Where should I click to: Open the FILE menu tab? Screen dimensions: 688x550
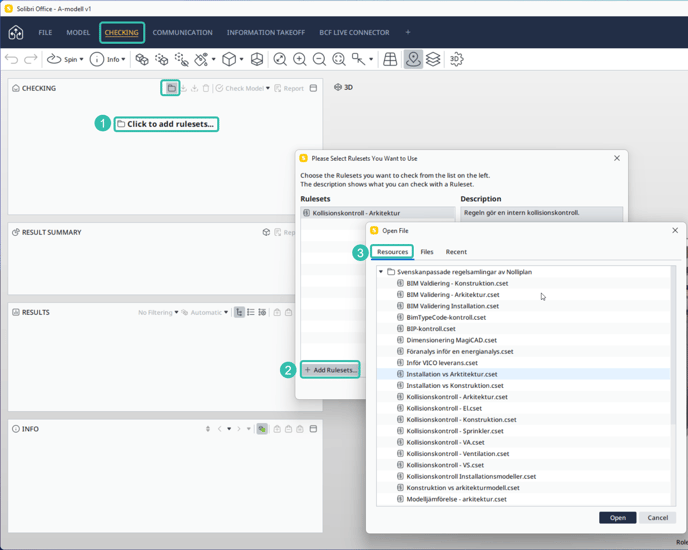point(45,32)
